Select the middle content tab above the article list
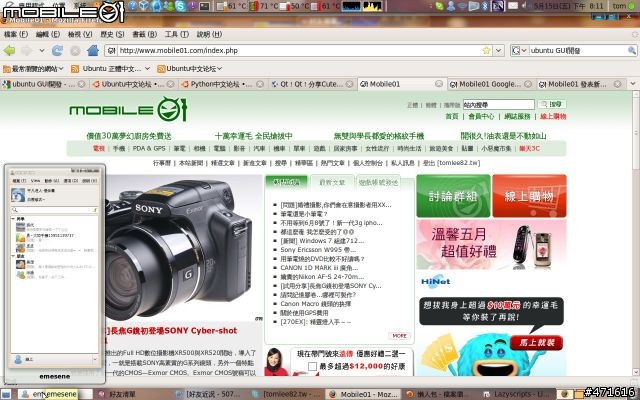 (x=332, y=182)
